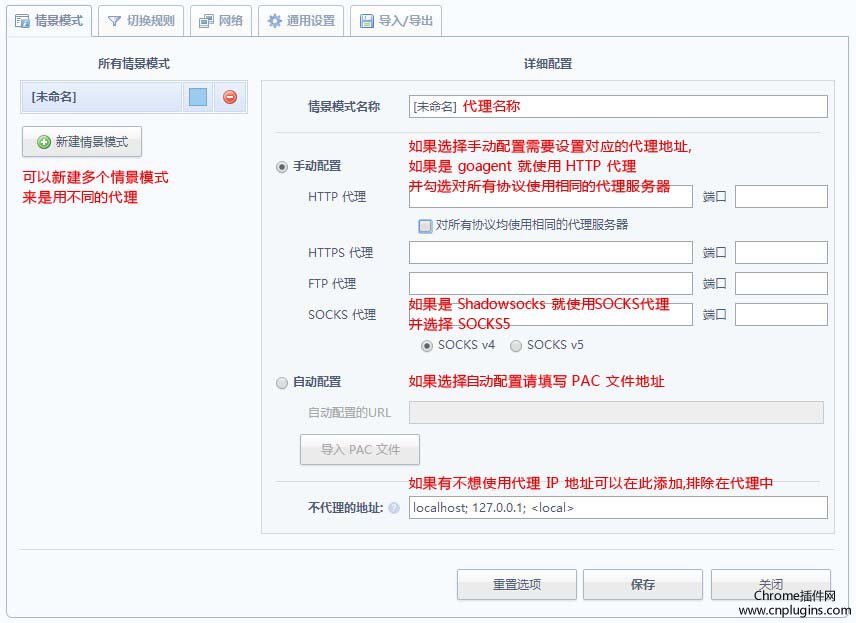Click the help icon beside 不代理的地址
The image size is (856, 623).
[x=394, y=508]
